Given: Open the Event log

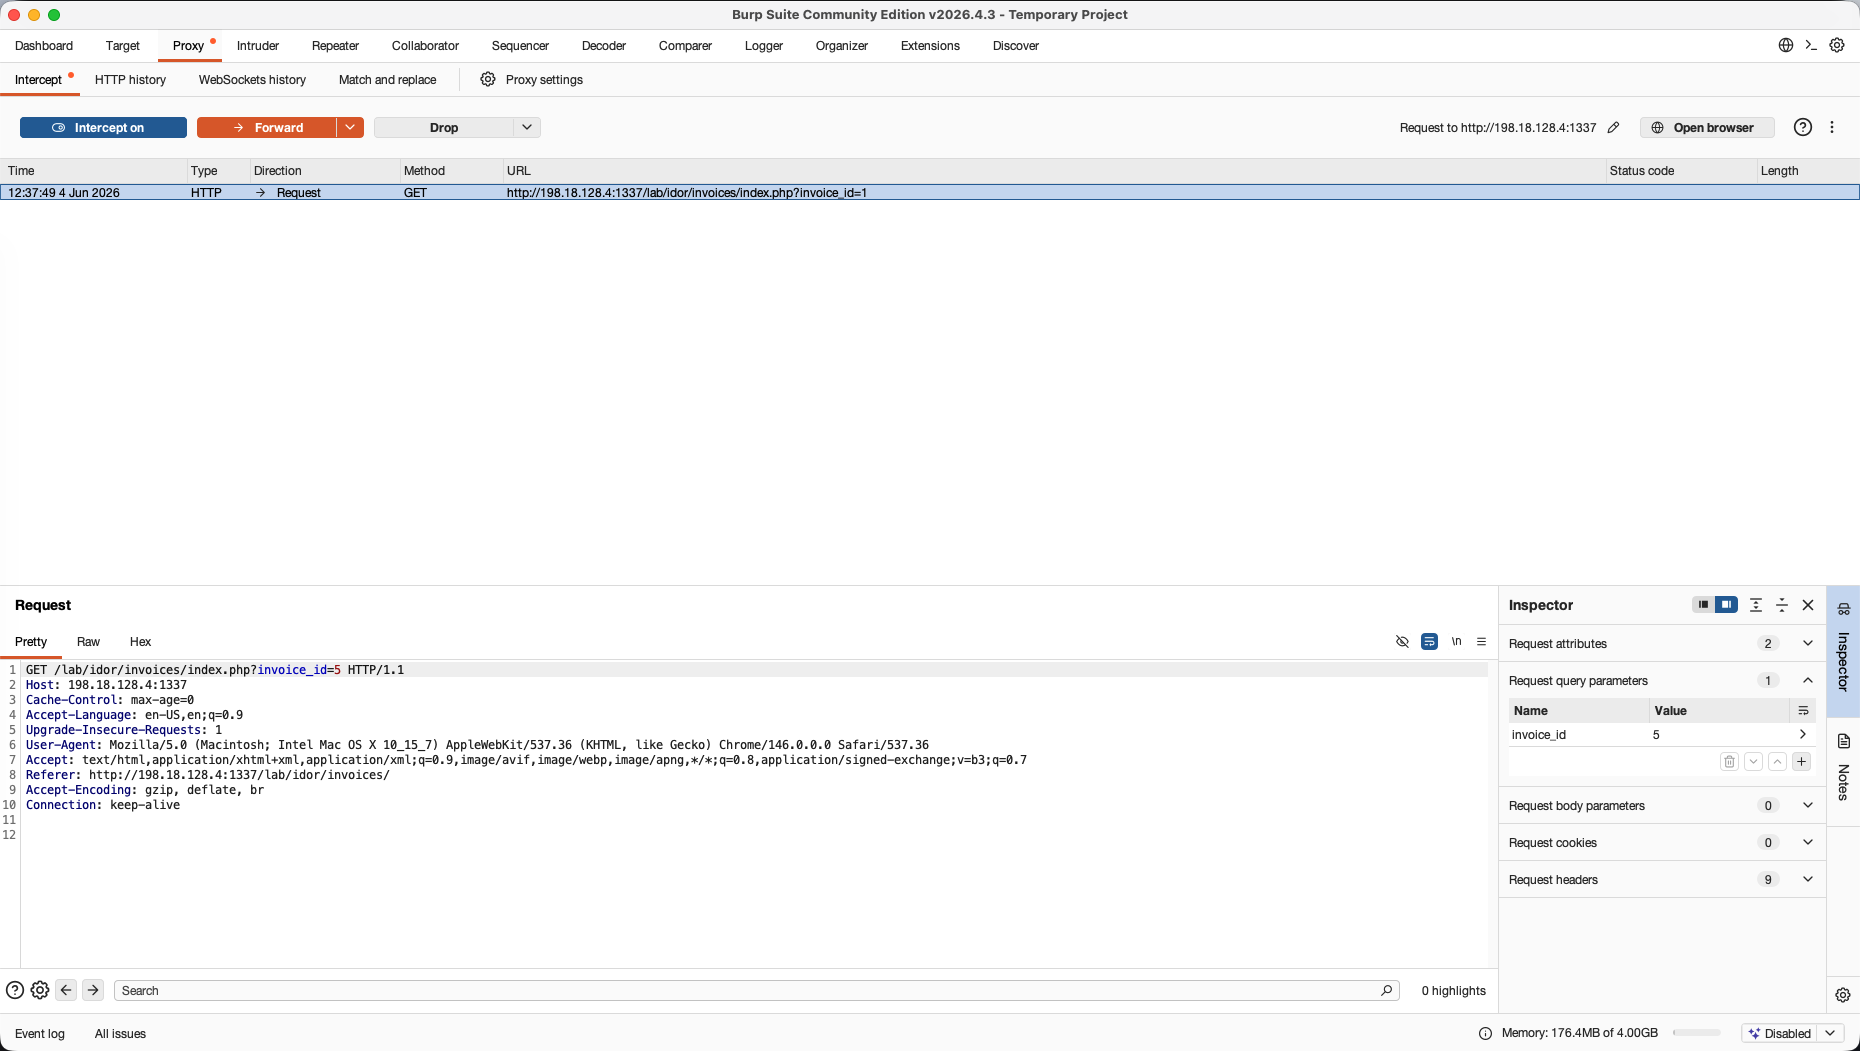Looking at the screenshot, I should point(40,1033).
